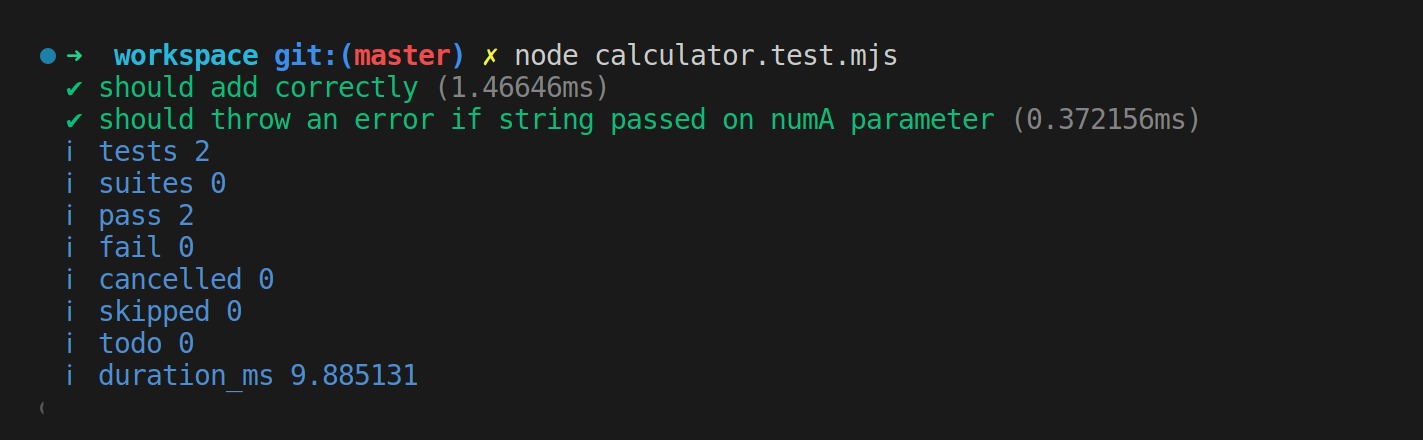The image size is (1423, 440).
Task: Click the yellow ✗ git dirty indicator
Action: pos(489,56)
